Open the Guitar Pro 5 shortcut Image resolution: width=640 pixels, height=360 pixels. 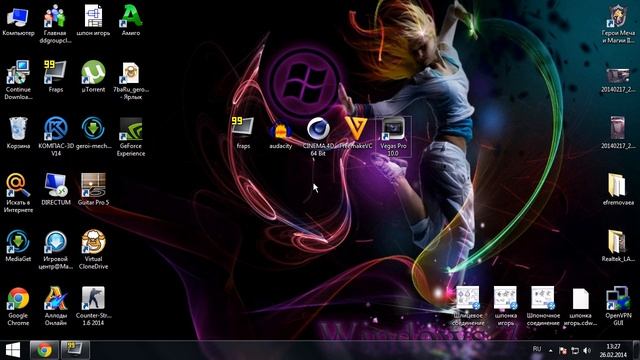tap(93, 189)
